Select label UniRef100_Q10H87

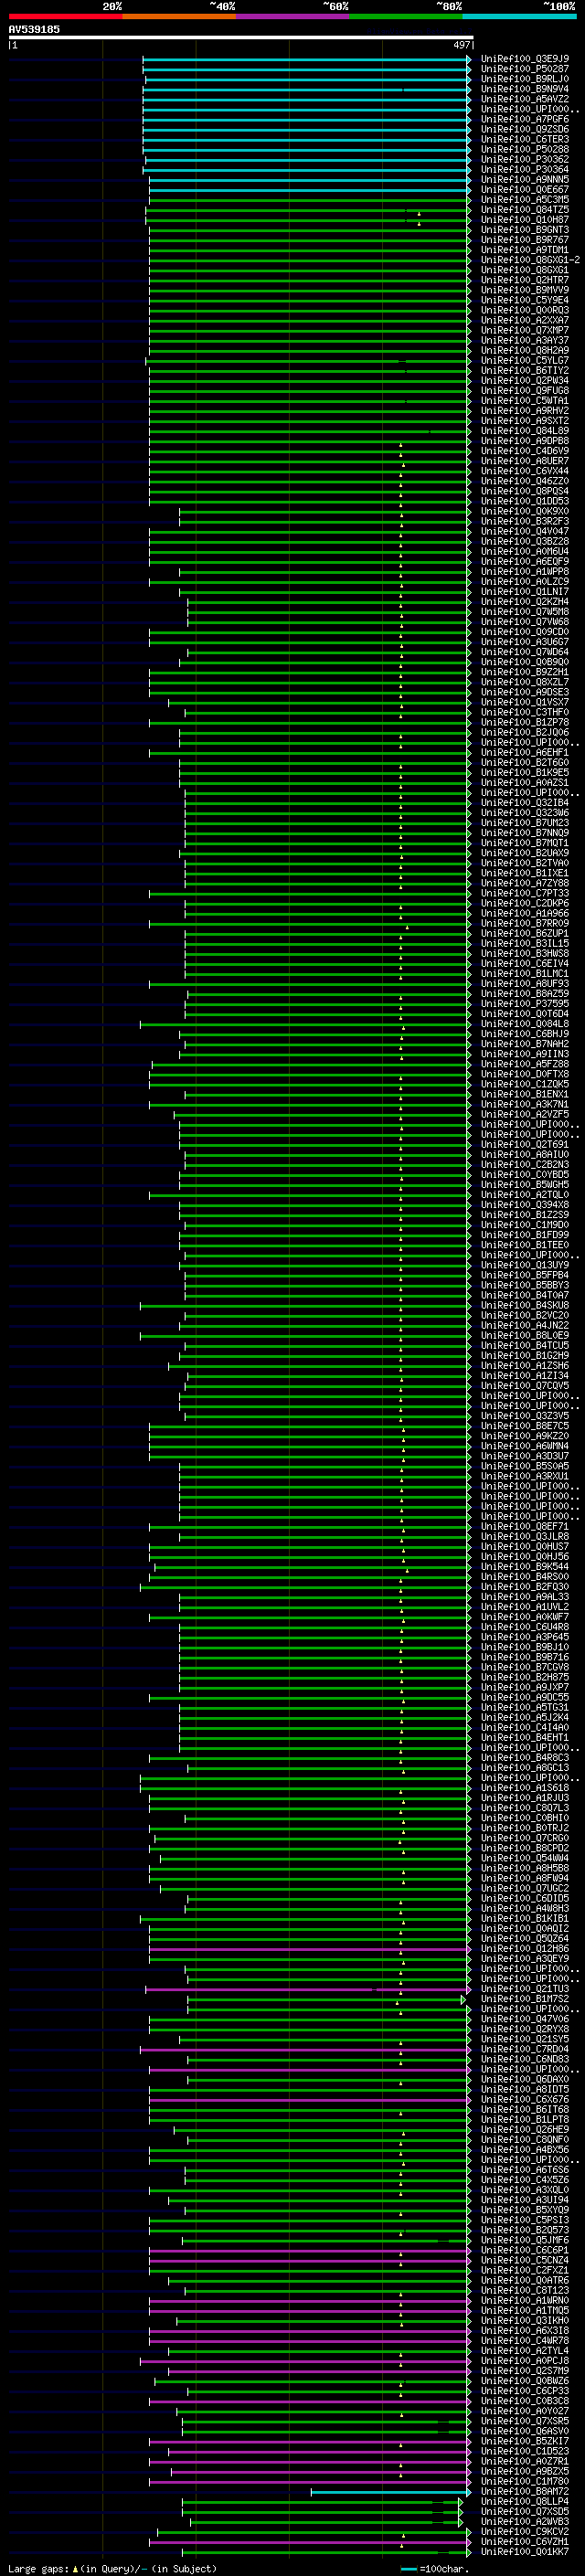(524, 220)
